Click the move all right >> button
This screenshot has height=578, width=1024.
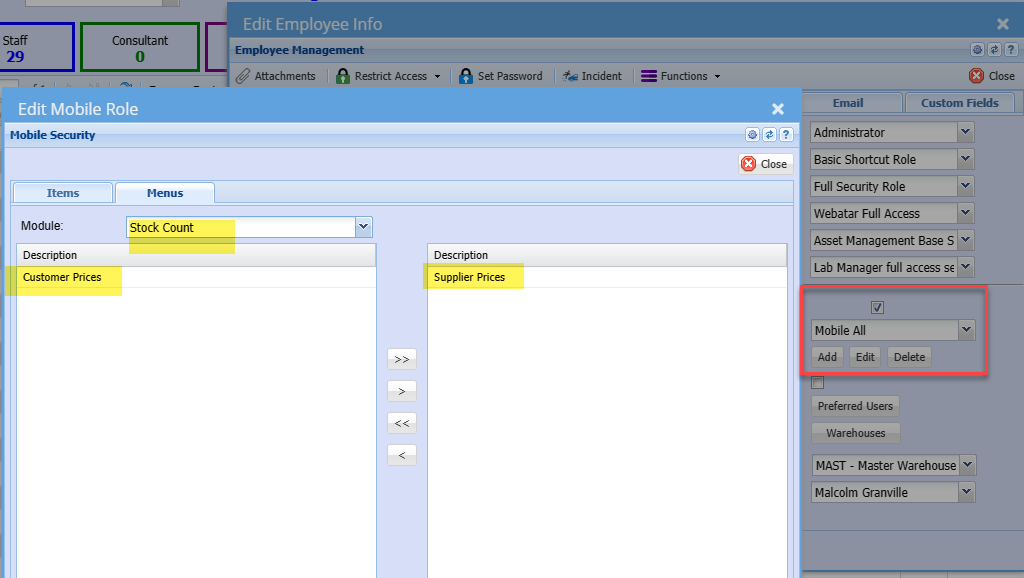click(402, 359)
